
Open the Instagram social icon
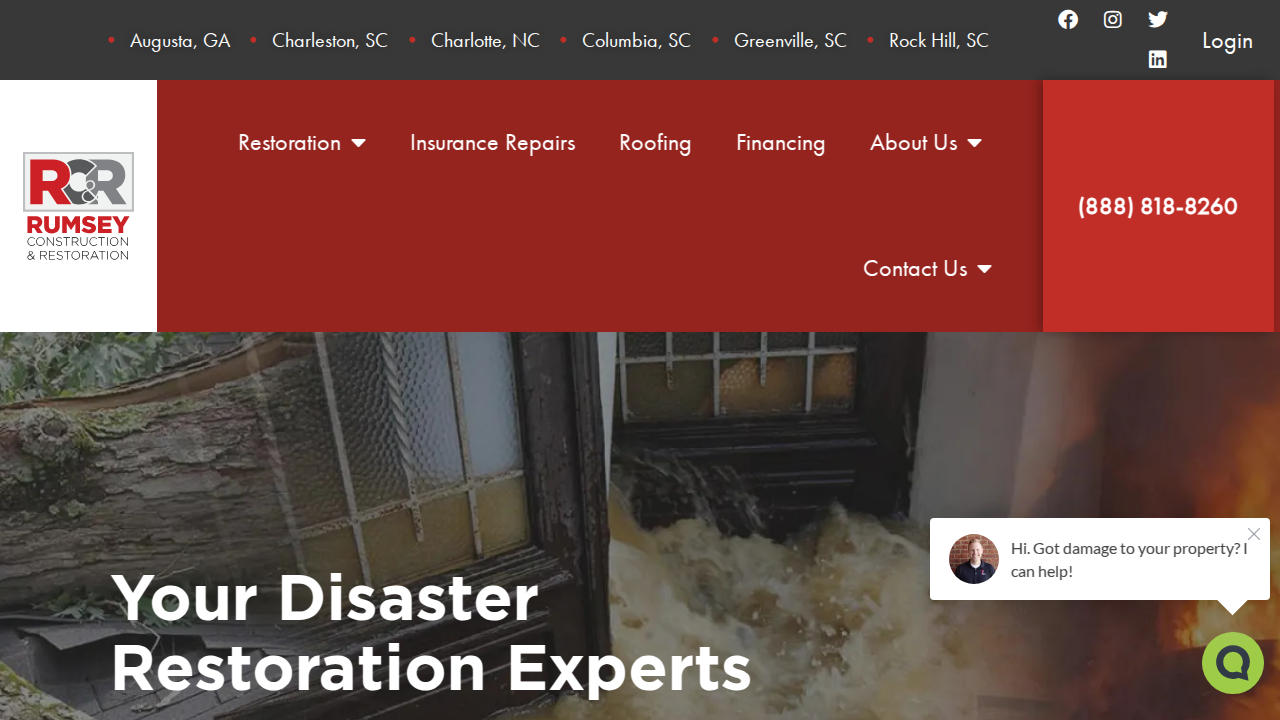coord(1113,20)
